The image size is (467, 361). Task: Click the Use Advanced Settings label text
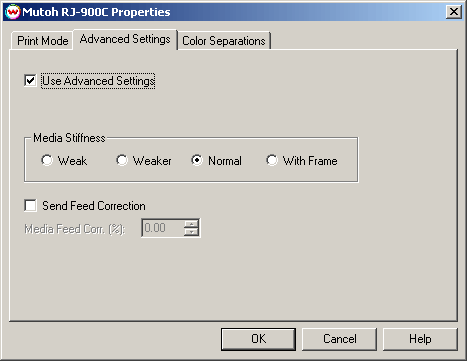tap(98, 81)
